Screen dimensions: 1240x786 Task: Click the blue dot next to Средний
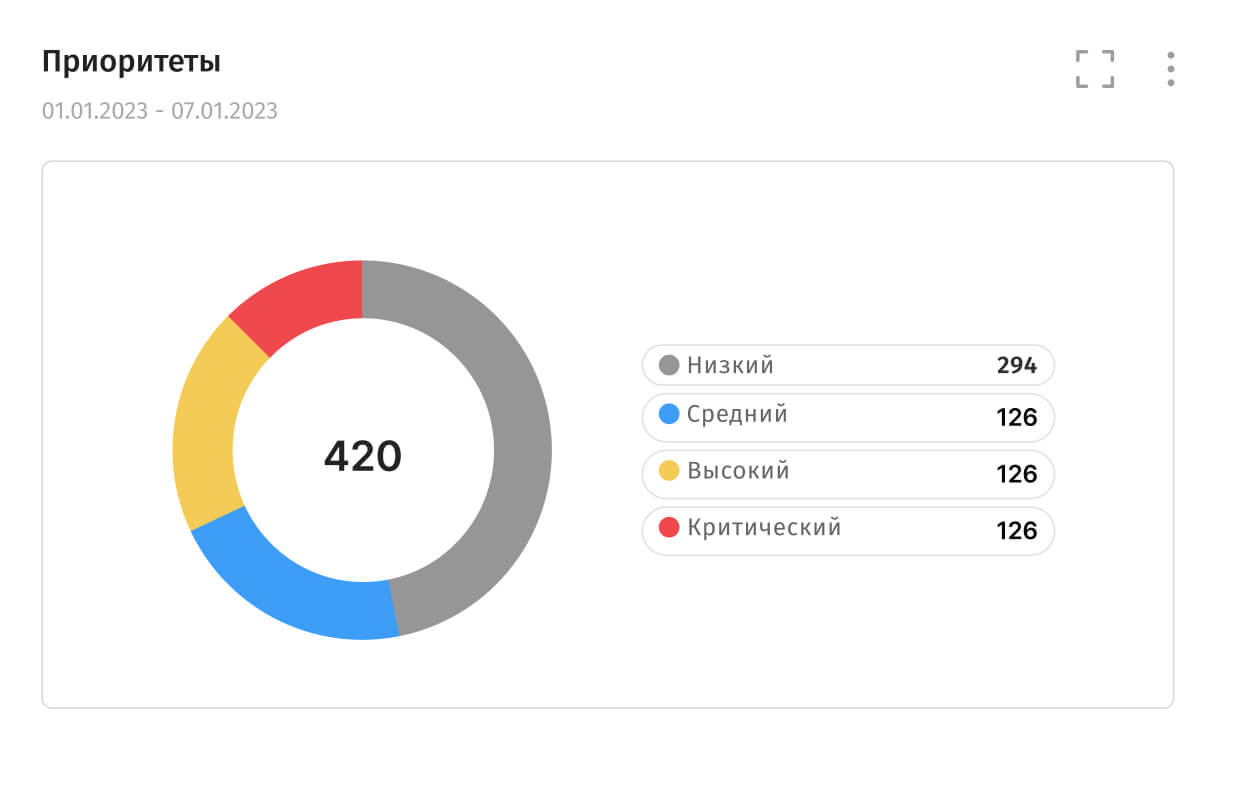tap(669, 414)
